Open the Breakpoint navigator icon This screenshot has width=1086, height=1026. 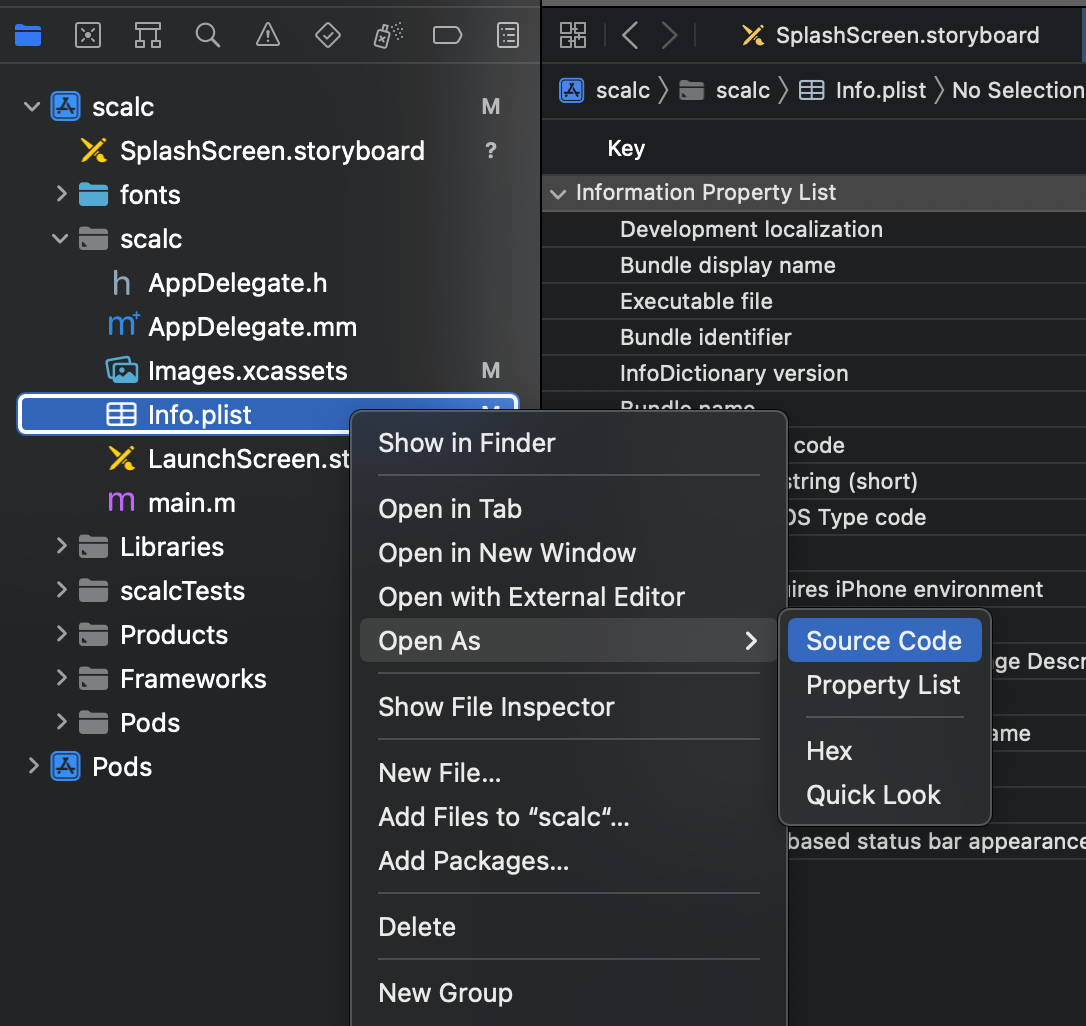click(447, 35)
